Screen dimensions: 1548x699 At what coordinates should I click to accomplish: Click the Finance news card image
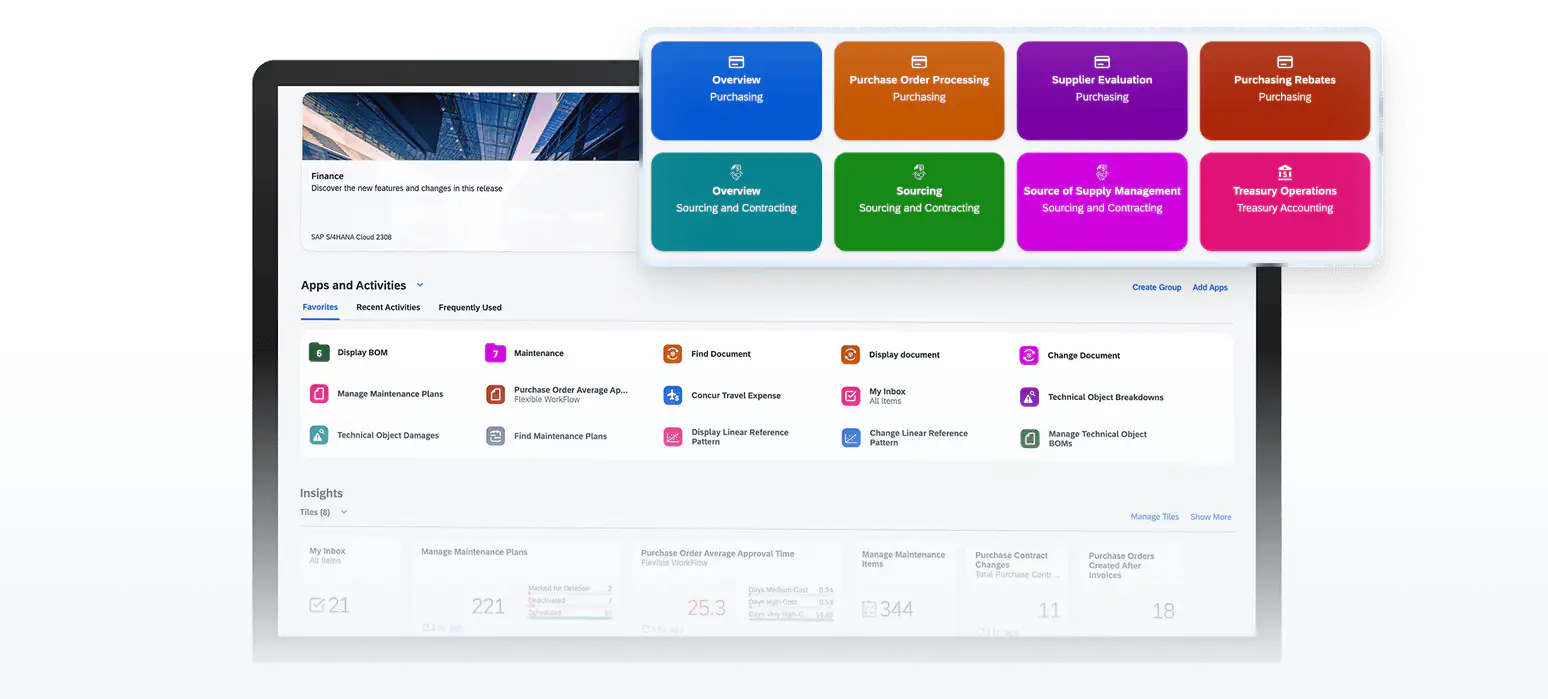tap(470, 127)
